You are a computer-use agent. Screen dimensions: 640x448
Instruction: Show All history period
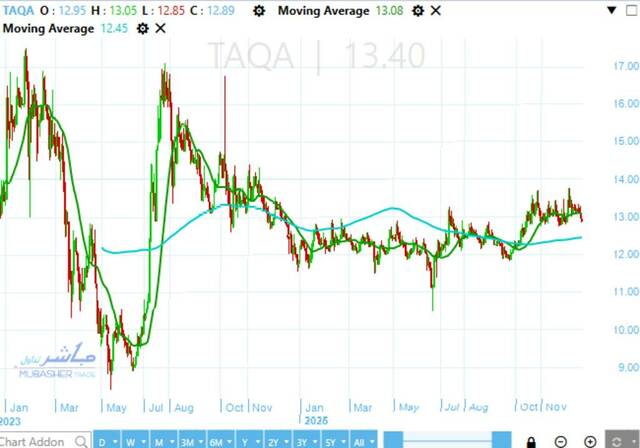[x=364, y=440]
